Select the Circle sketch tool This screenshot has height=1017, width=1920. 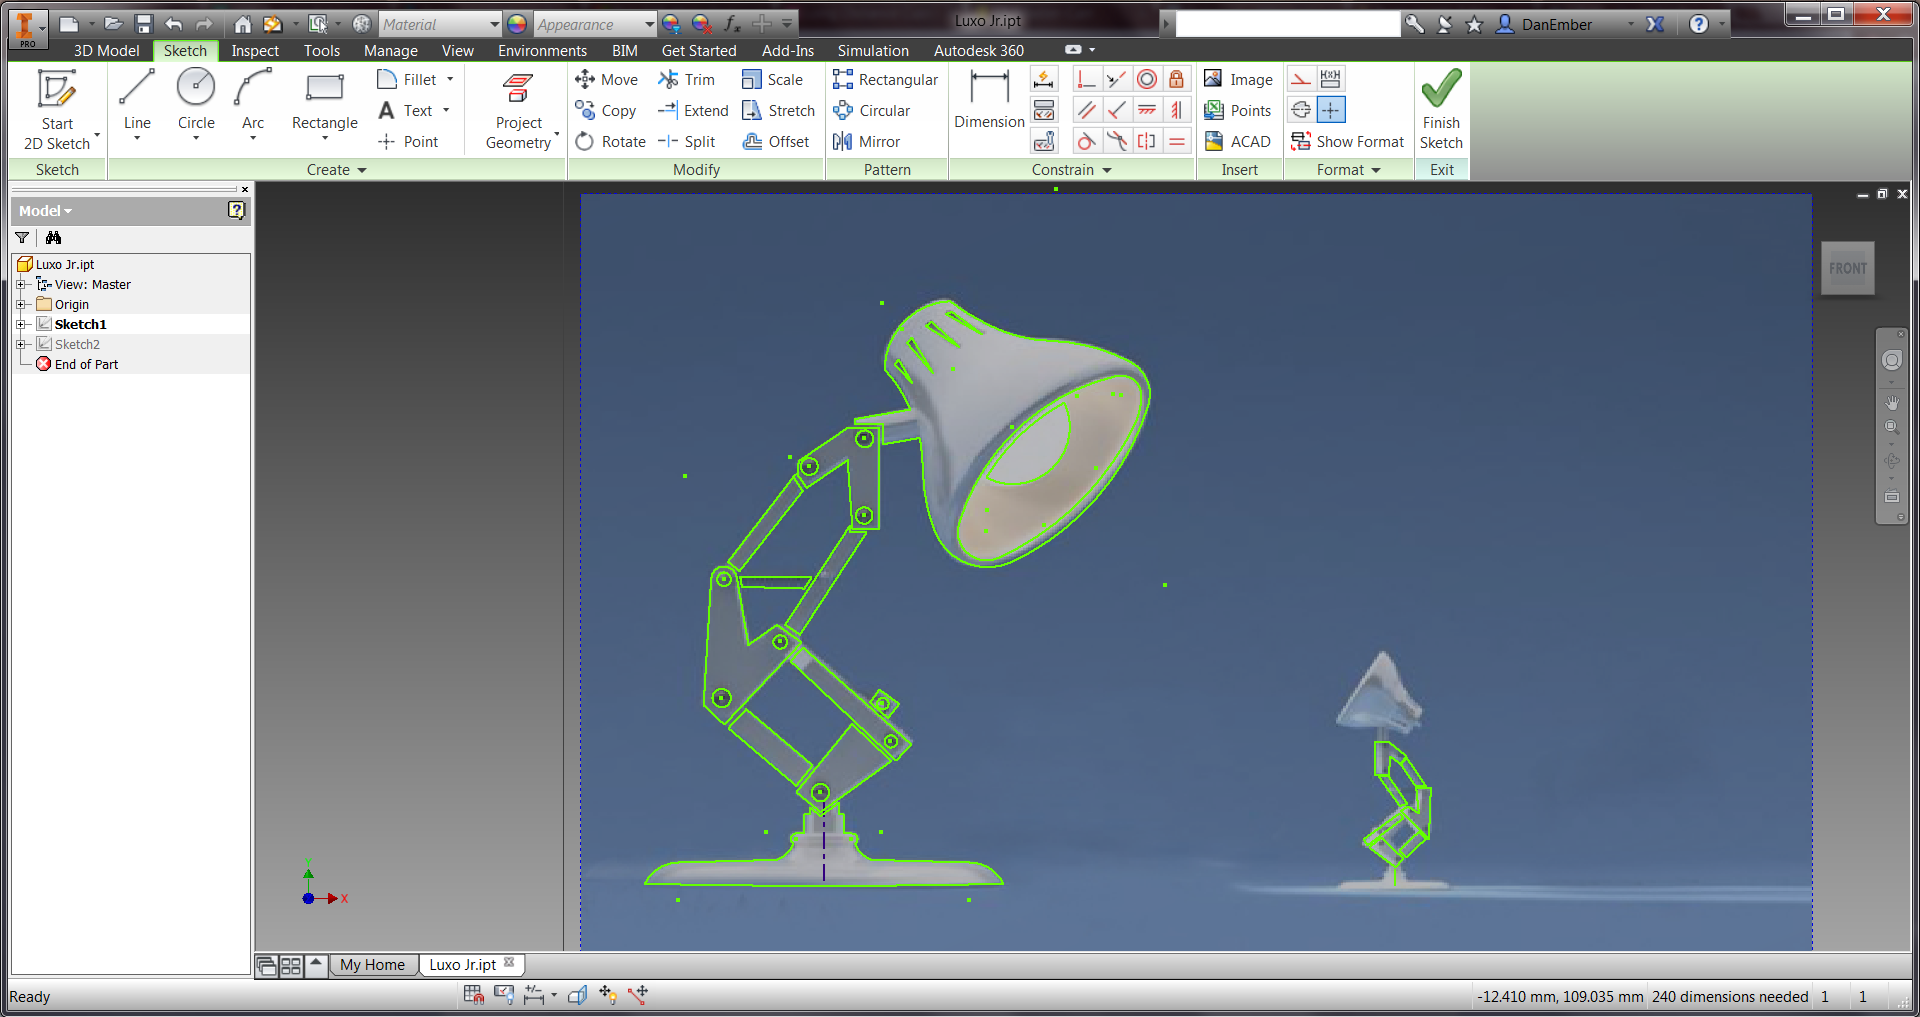[196, 100]
